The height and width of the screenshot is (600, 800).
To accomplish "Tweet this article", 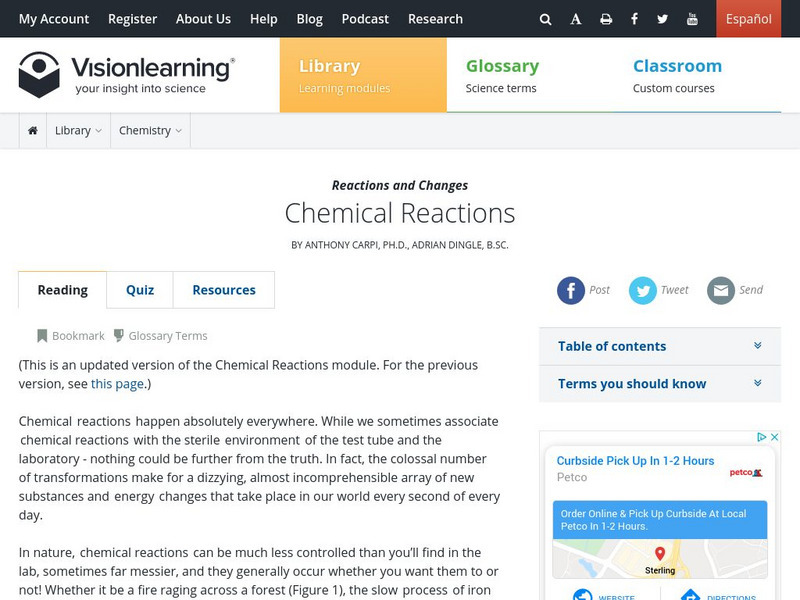I will tap(643, 290).
